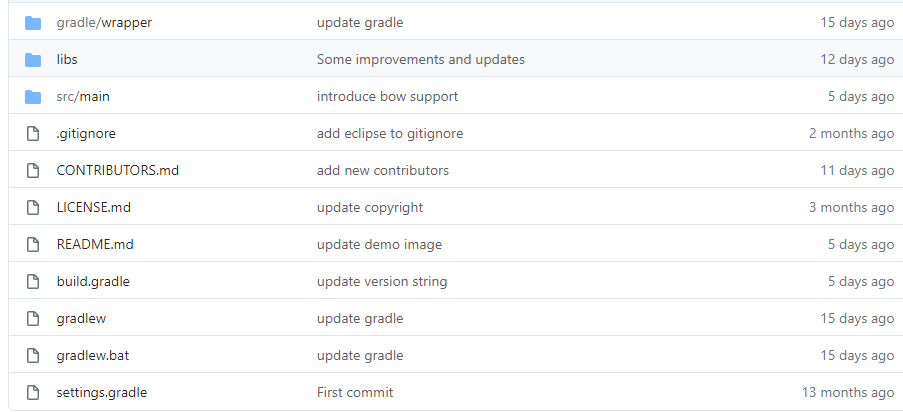Image resolution: width=903 pixels, height=412 pixels.
Task: Open the gradle/wrapper folder link
Action: [x=104, y=23]
